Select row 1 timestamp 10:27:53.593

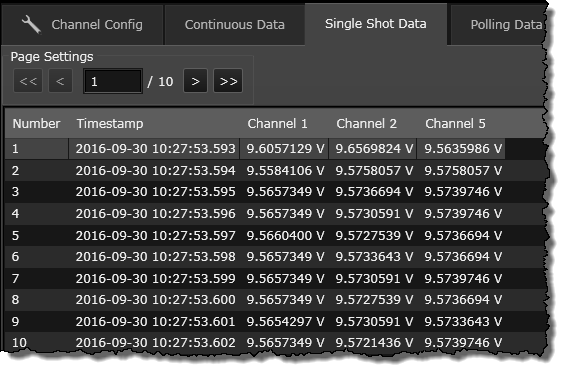[154, 149]
